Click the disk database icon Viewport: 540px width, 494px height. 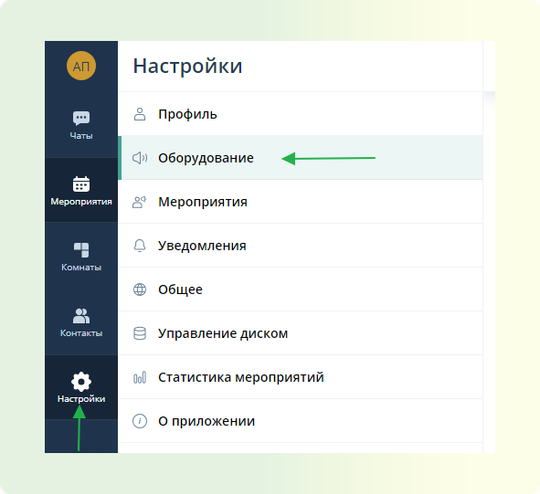coord(139,333)
